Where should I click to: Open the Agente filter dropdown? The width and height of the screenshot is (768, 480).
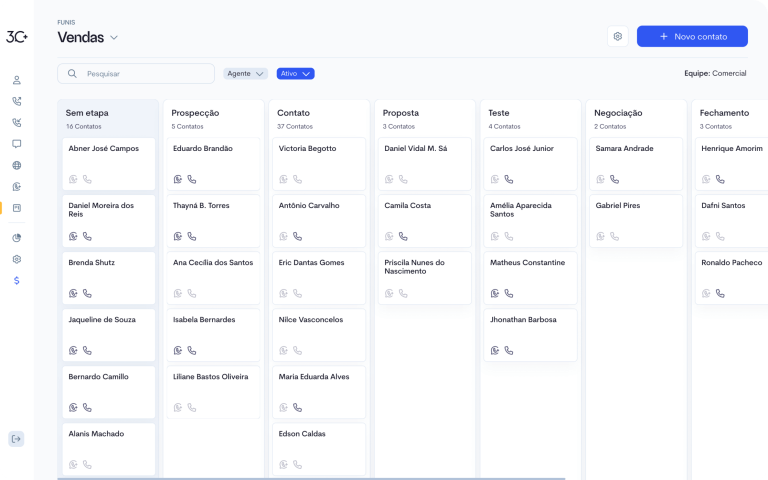point(245,73)
